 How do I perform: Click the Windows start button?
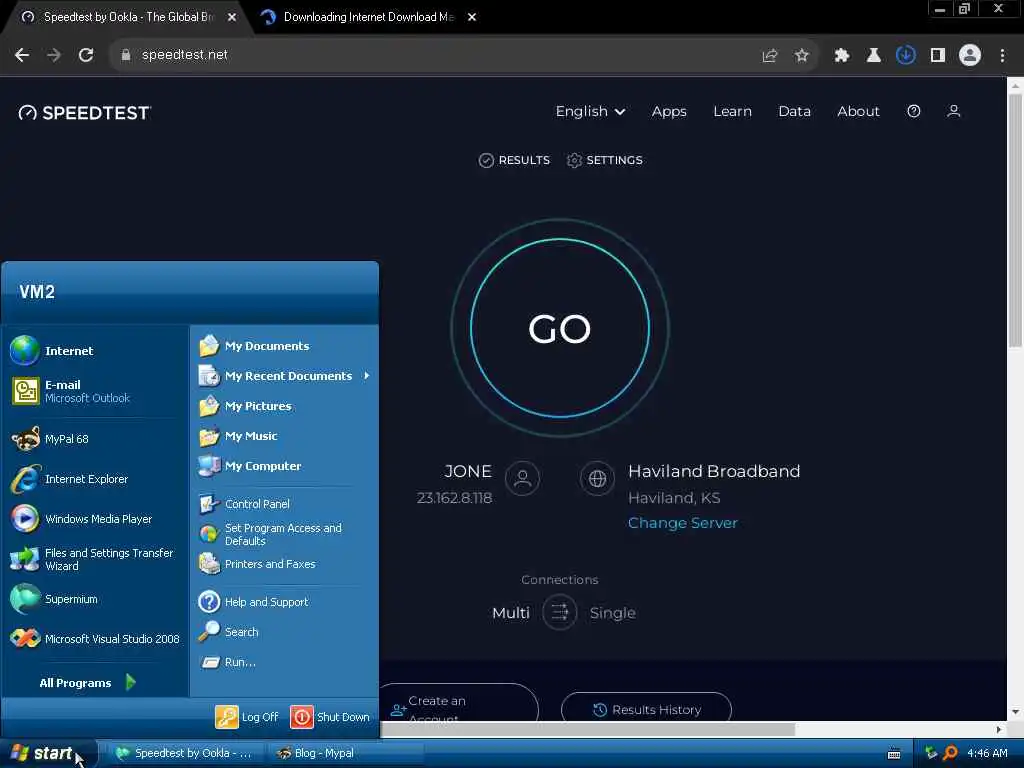(47, 754)
